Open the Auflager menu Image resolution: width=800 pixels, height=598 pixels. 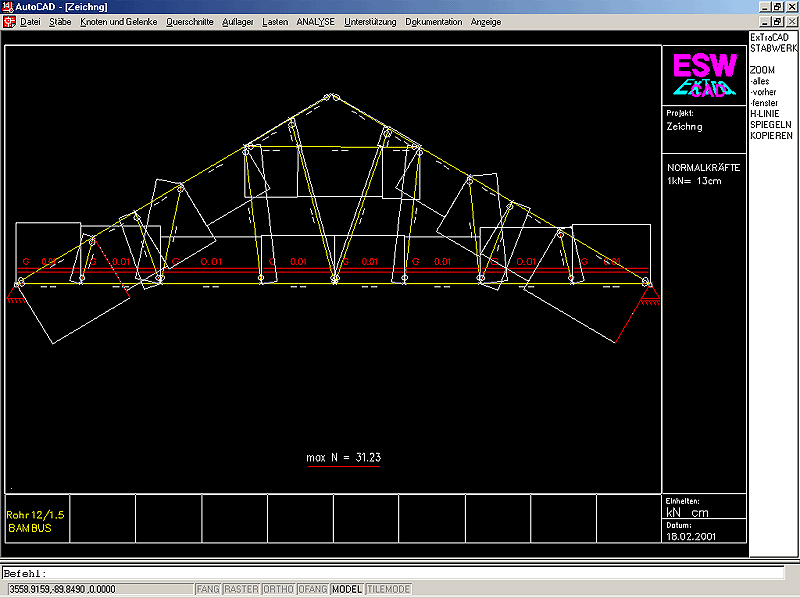(x=238, y=22)
